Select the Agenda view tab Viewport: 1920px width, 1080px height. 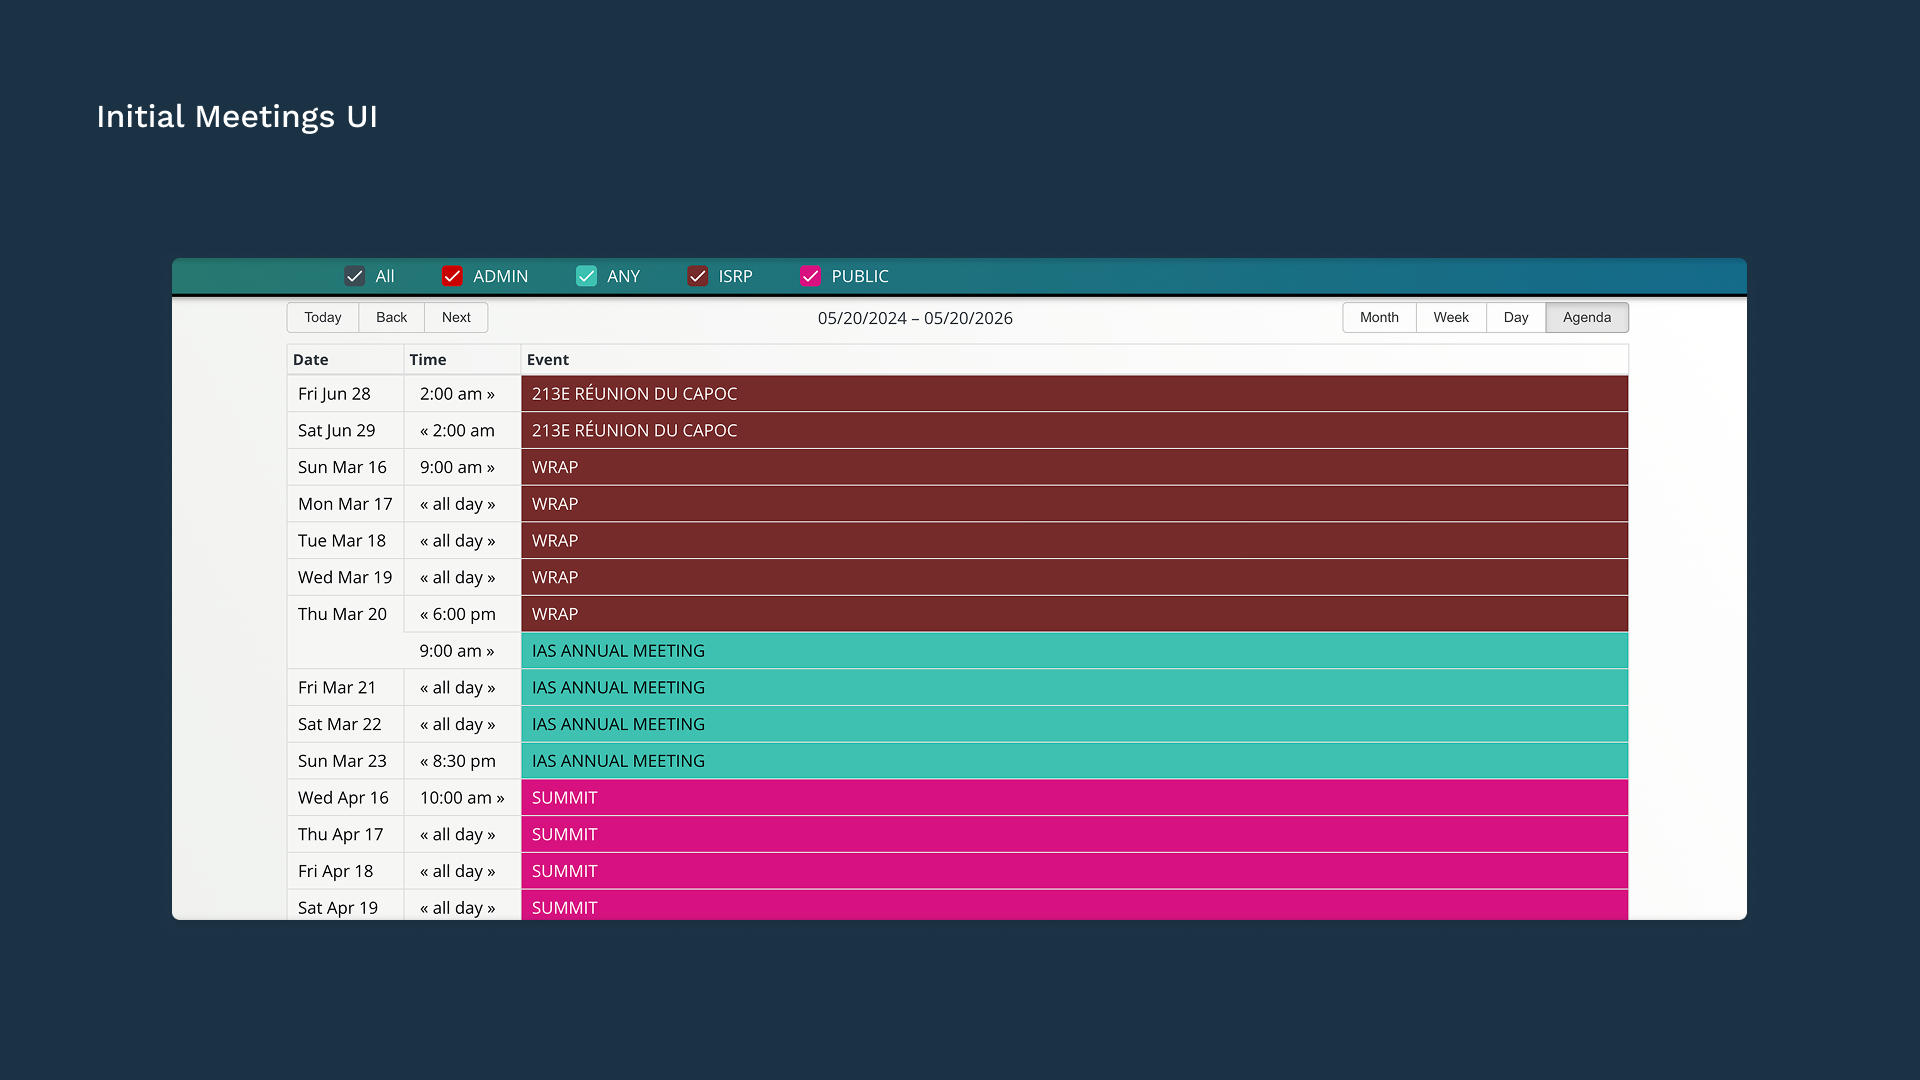coord(1586,317)
